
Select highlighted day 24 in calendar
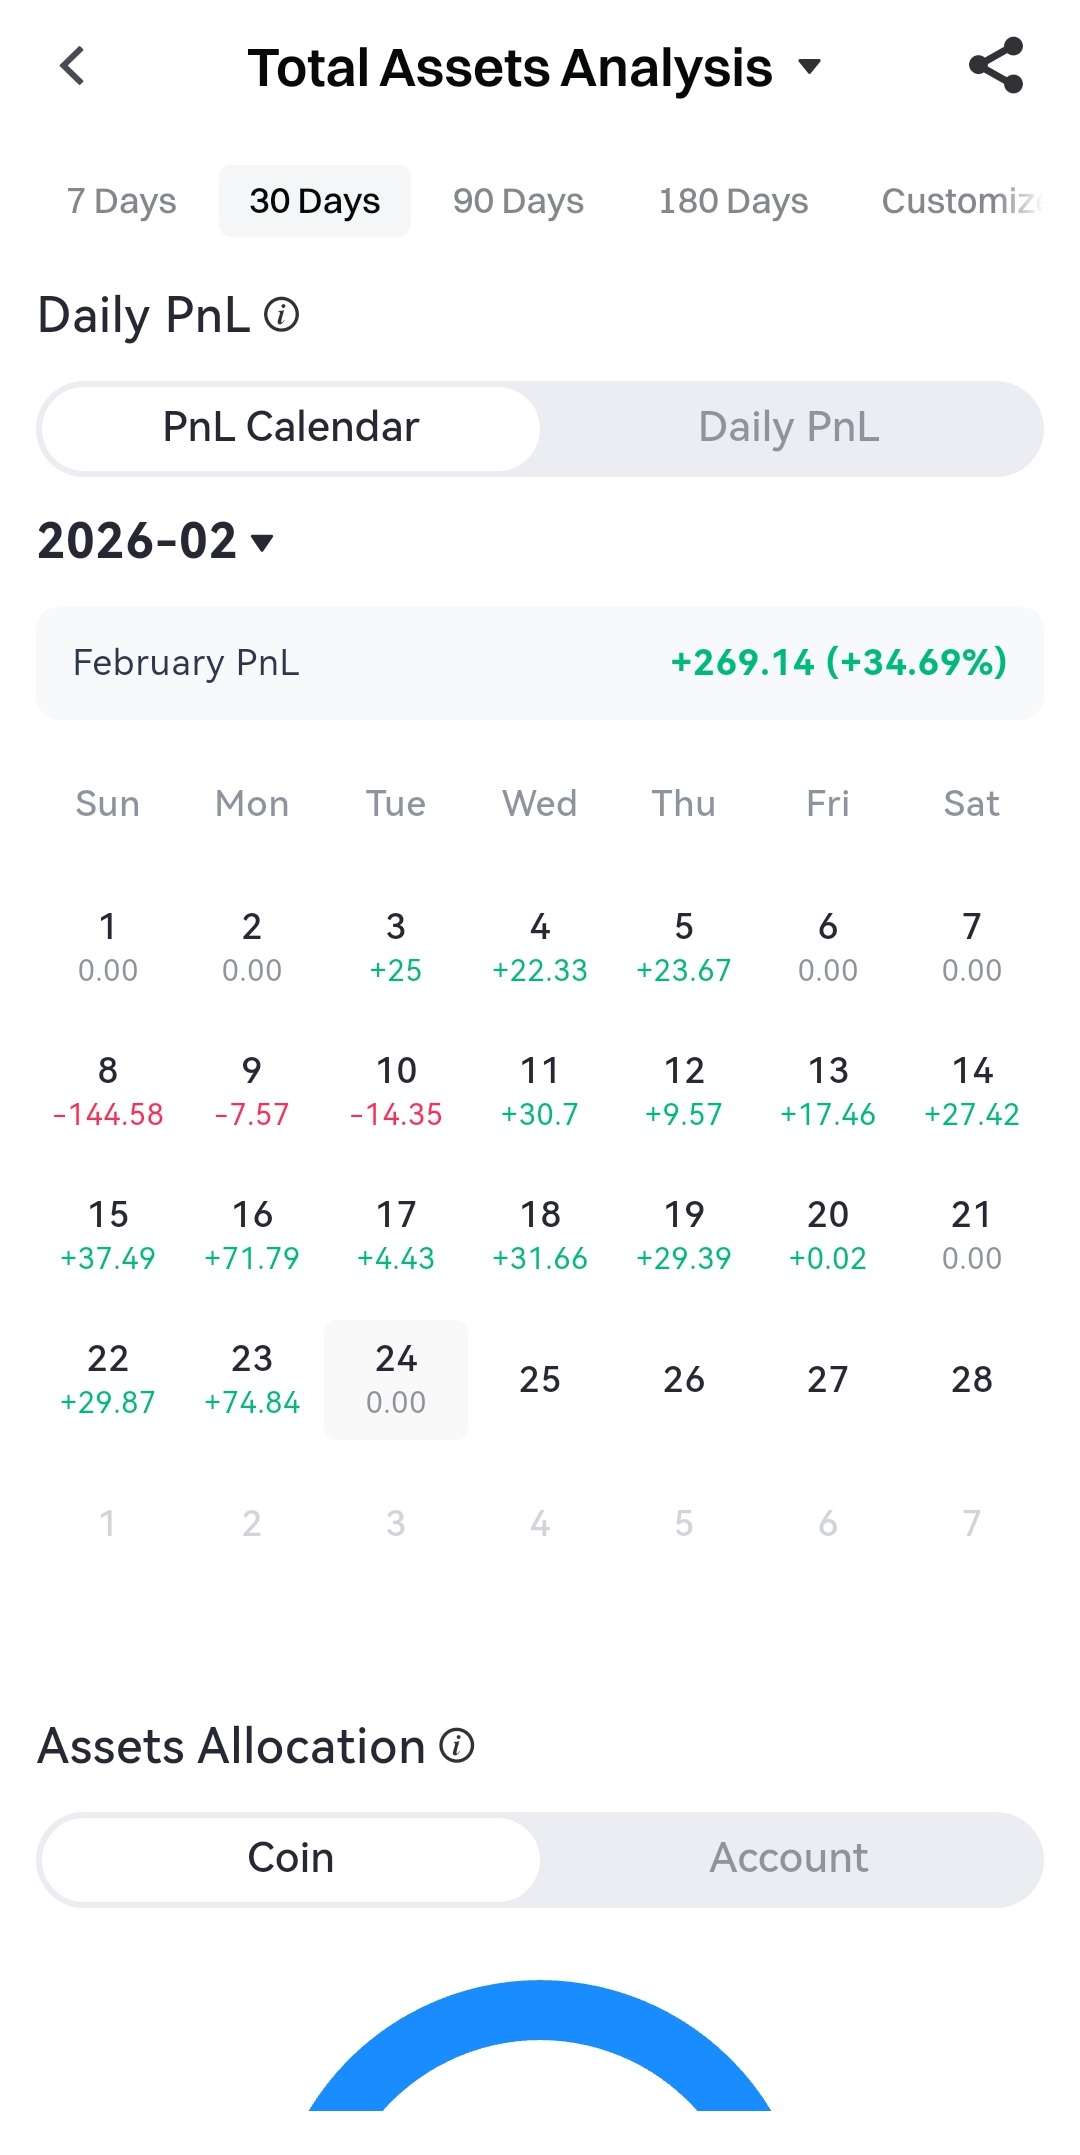point(396,1379)
